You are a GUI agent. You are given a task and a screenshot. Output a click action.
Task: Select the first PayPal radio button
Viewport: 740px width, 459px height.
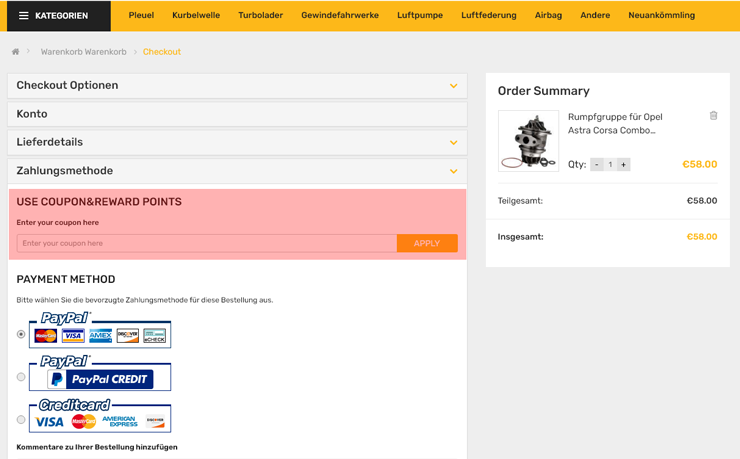pos(21,334)
